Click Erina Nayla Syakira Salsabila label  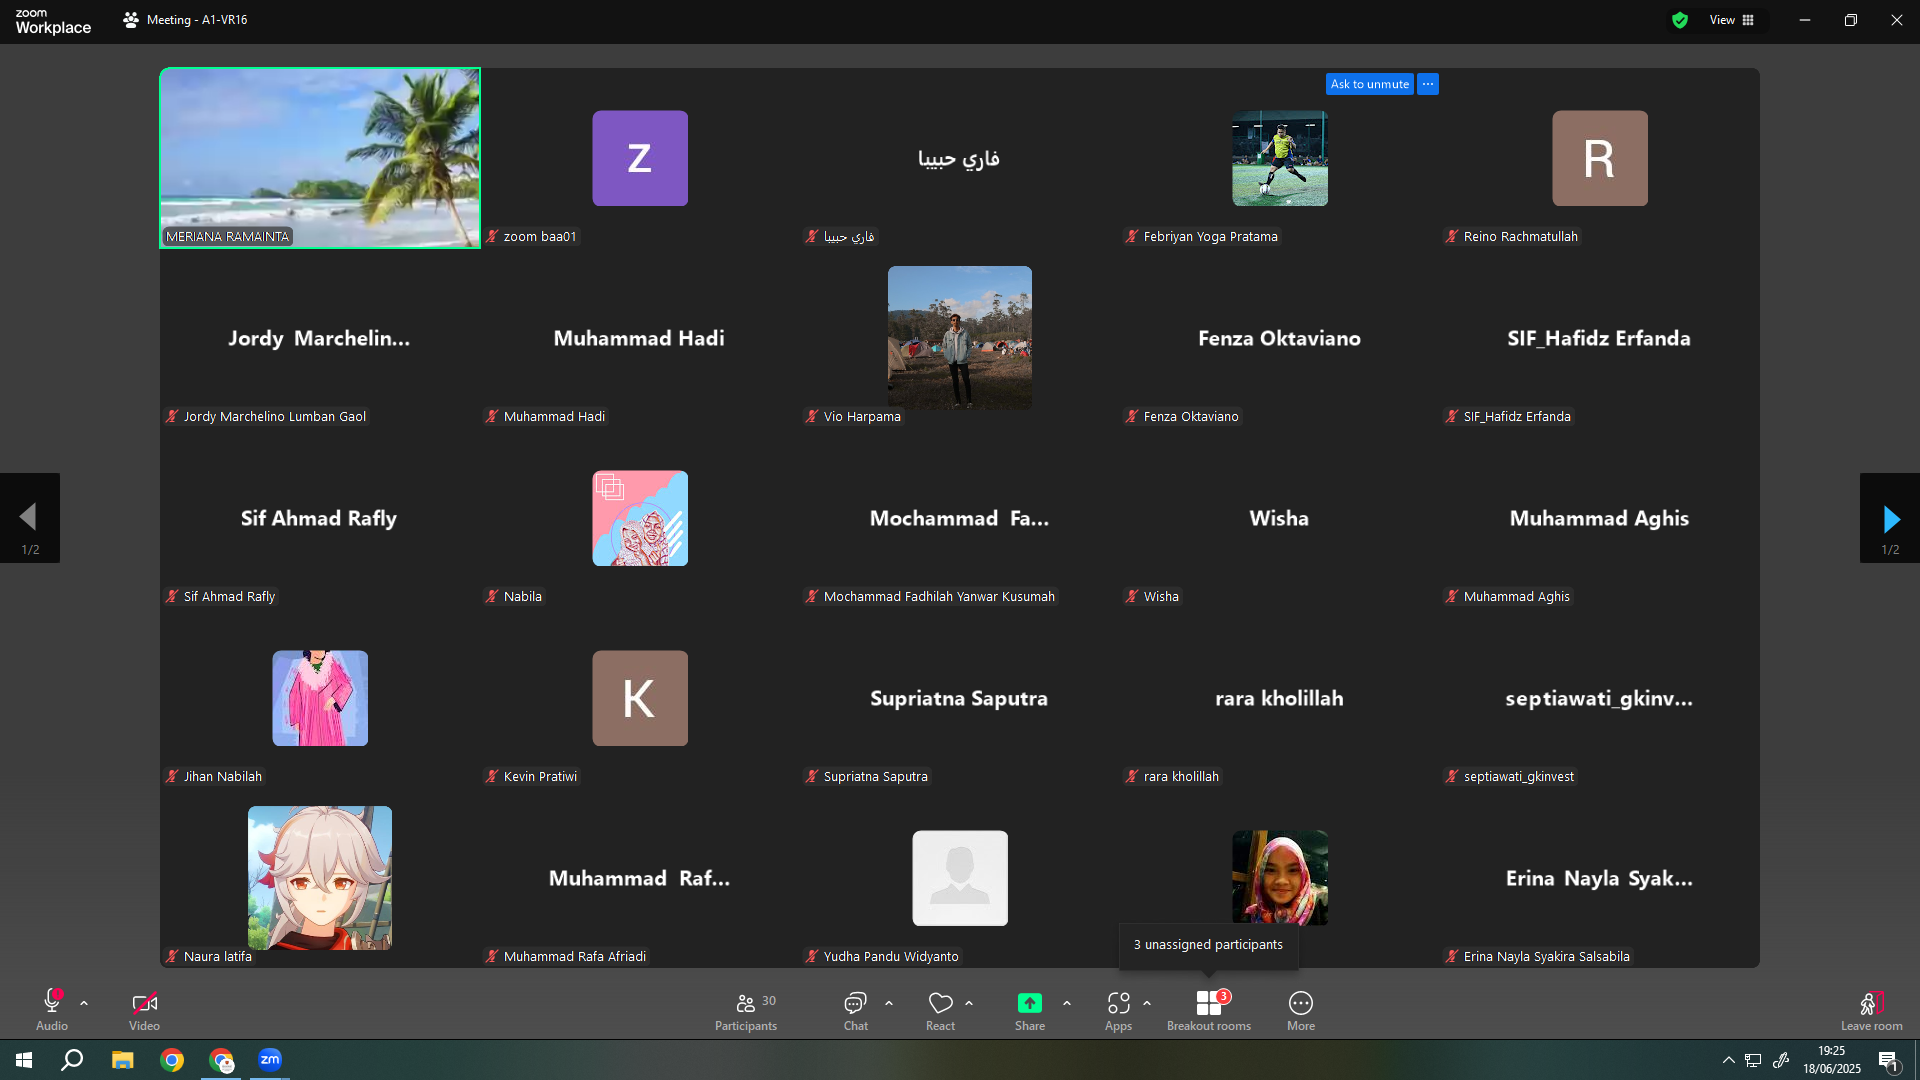click(x=1546, y=956)
